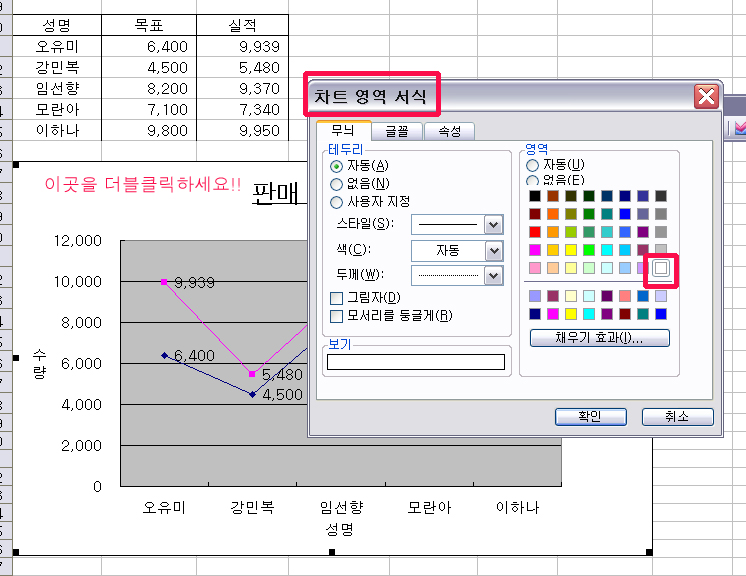Confirm with the 확인 button

(x=590, y=417)
